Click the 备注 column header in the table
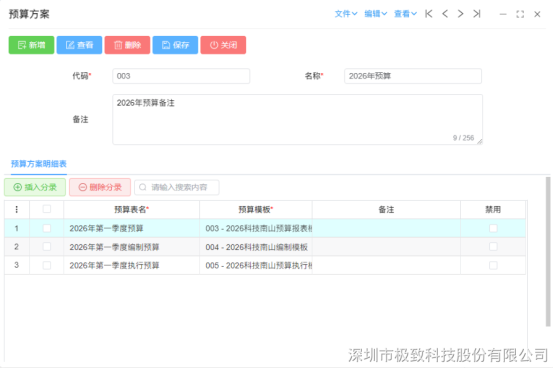The width and height of the screenshot is (554, 369). (x=386, y=210)
